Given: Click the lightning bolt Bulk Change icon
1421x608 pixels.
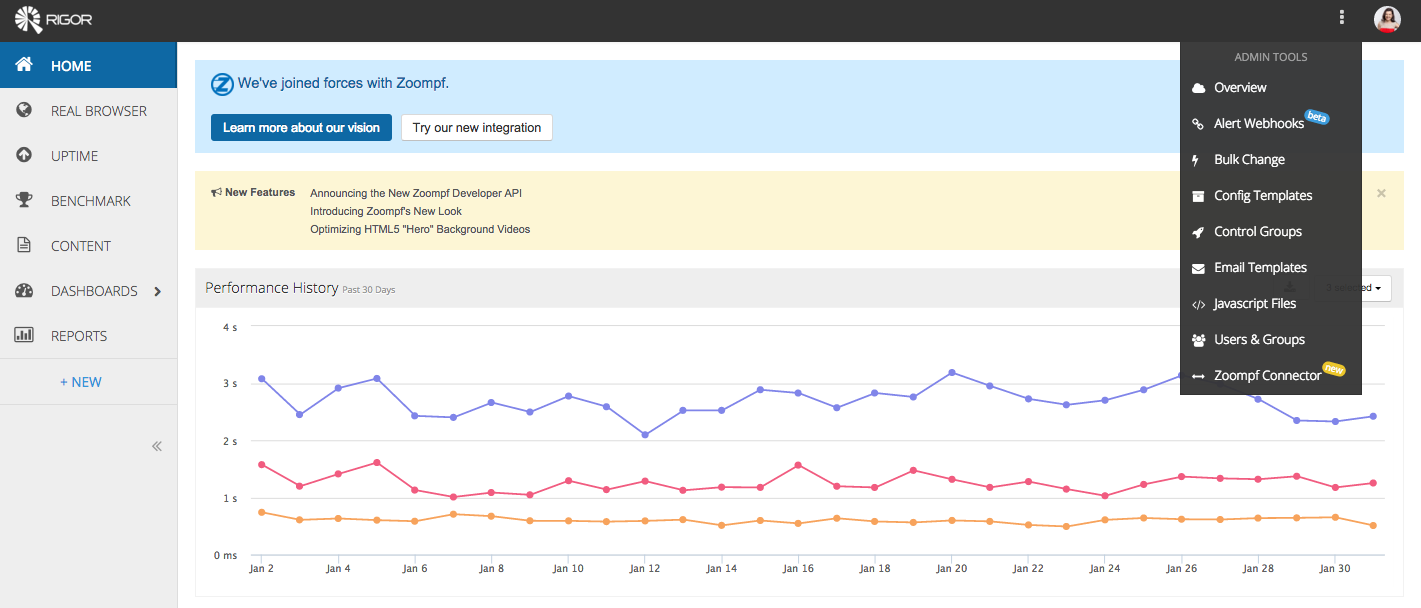Looking at the screenshot, I should tap(1197, 160).
